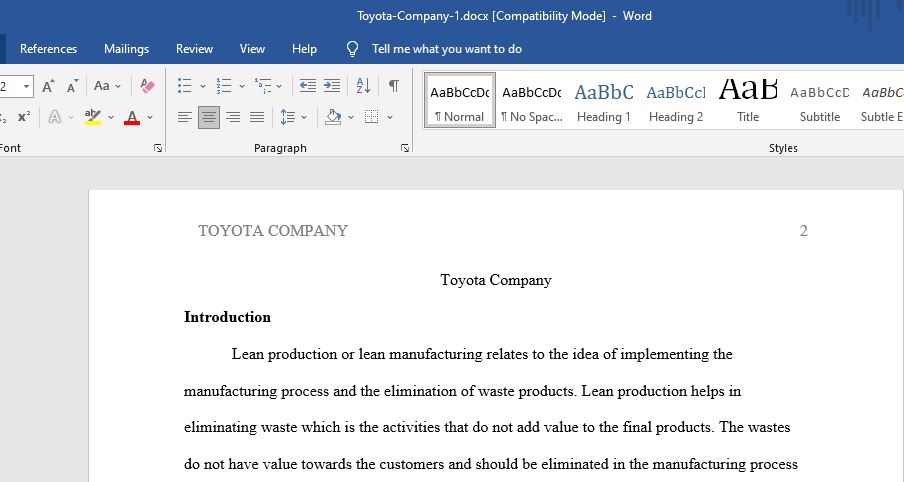Apply Text Effects outlined A icon
The height and width of the screenshot is (482, 904).
[x=55, y=117]
